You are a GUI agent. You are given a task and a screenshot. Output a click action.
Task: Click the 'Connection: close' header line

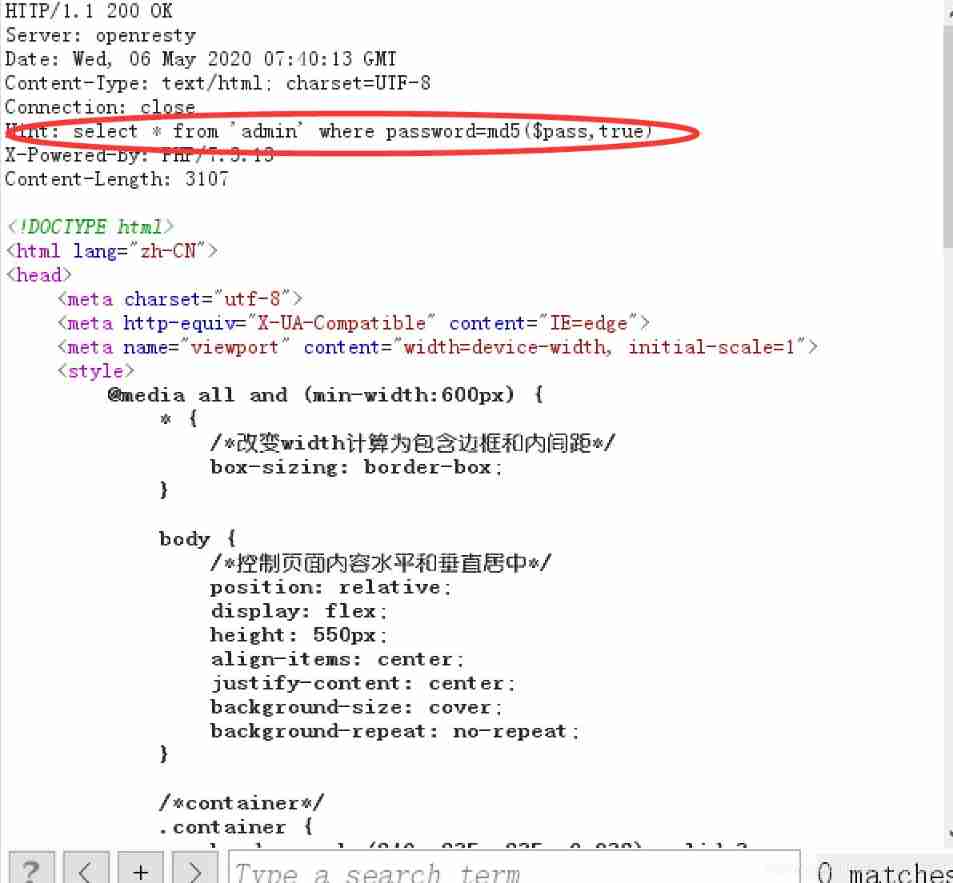click(x=100, y=107)
